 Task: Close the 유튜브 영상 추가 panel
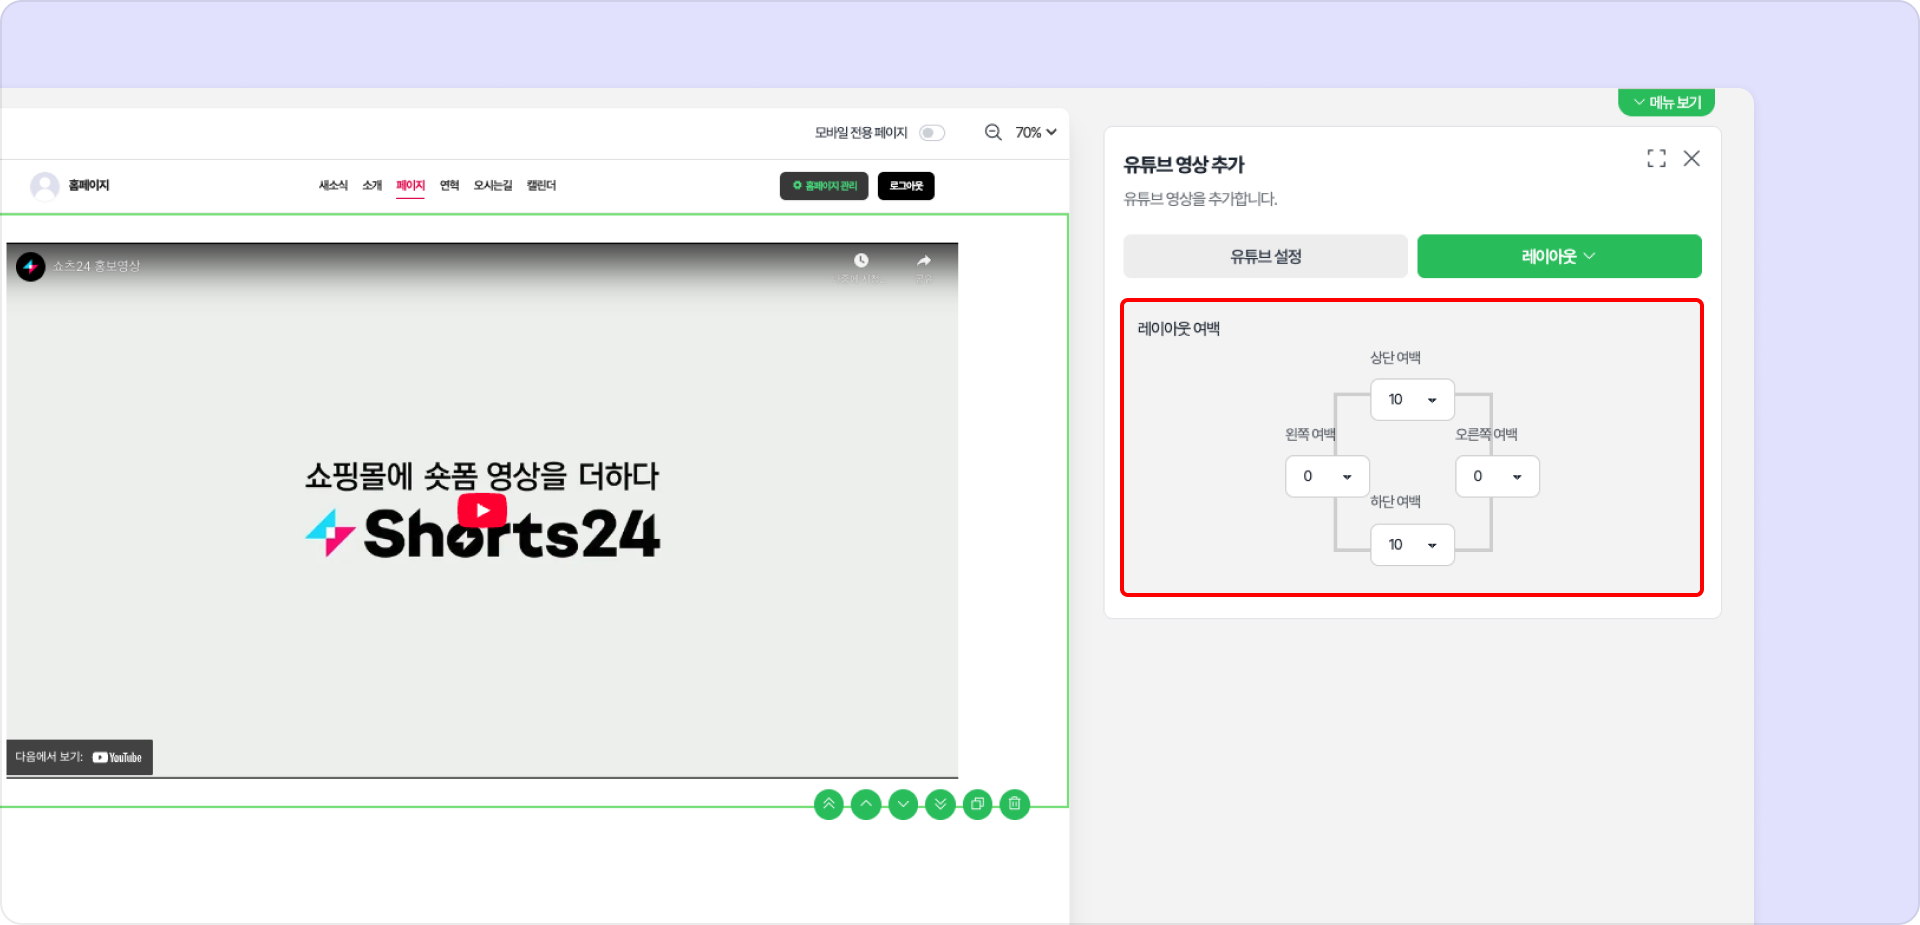pos(1691,158)
